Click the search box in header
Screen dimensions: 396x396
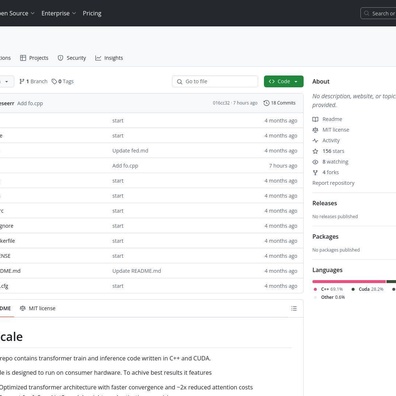(378, 13)
